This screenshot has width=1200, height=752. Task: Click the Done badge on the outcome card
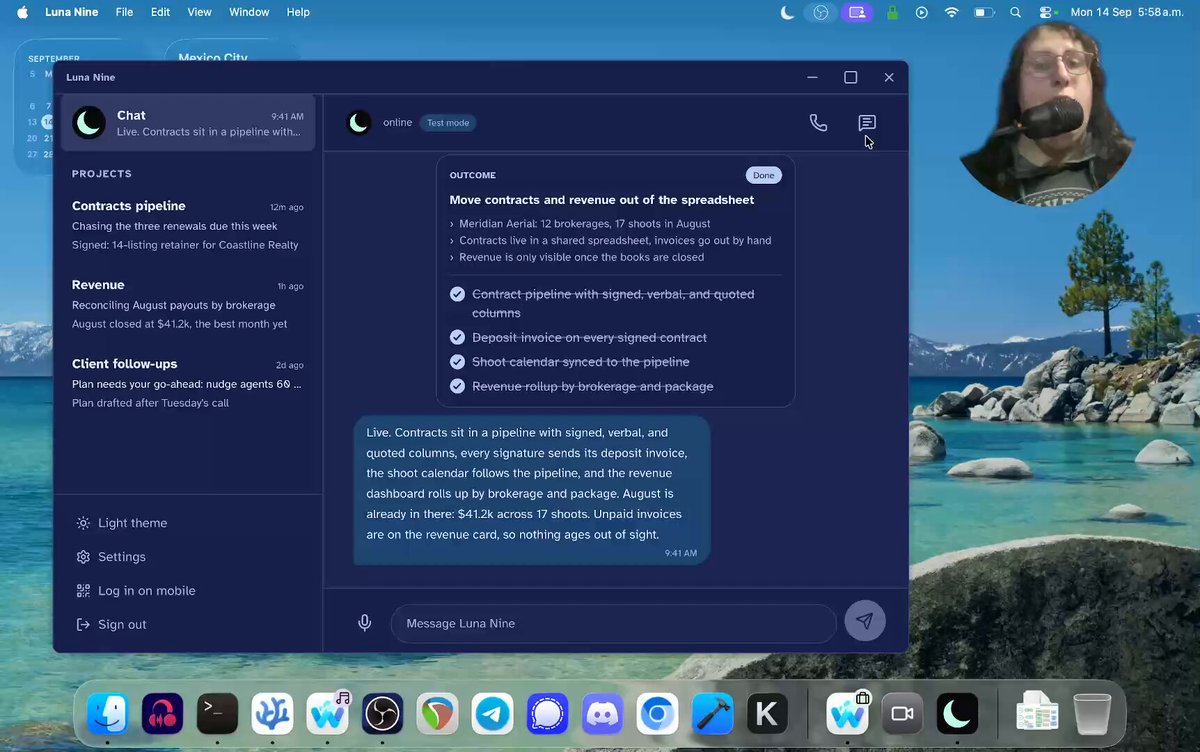(x=763, y=175)
